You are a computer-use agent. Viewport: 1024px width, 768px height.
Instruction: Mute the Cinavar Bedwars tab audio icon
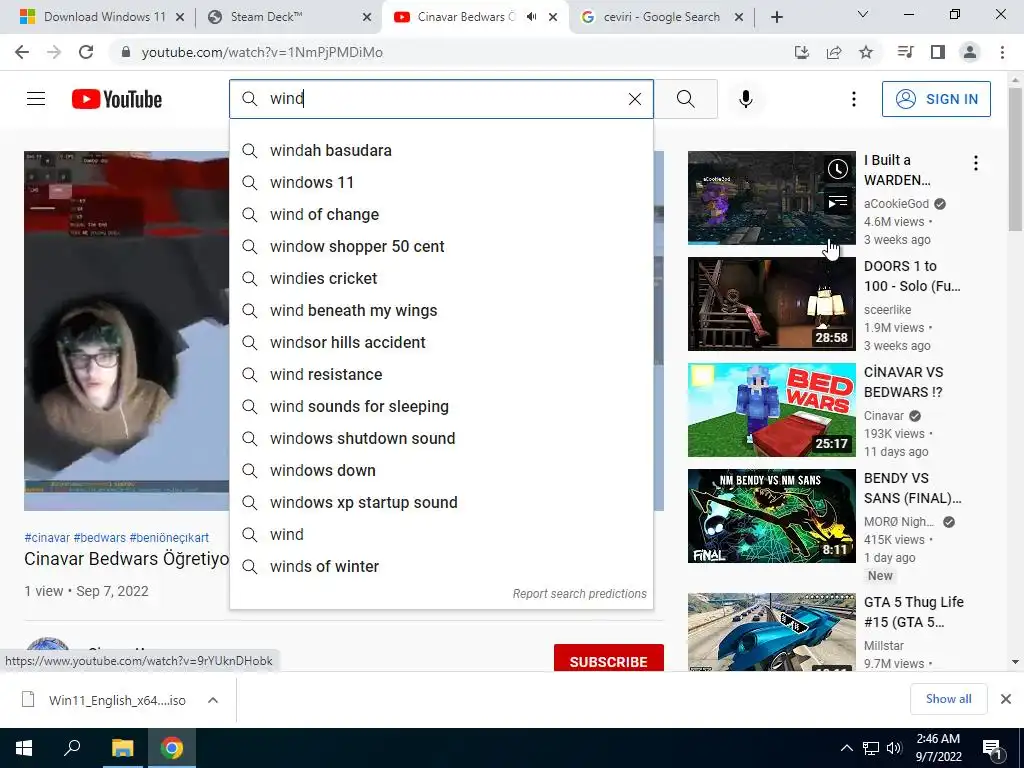click(x=532, y=17)
